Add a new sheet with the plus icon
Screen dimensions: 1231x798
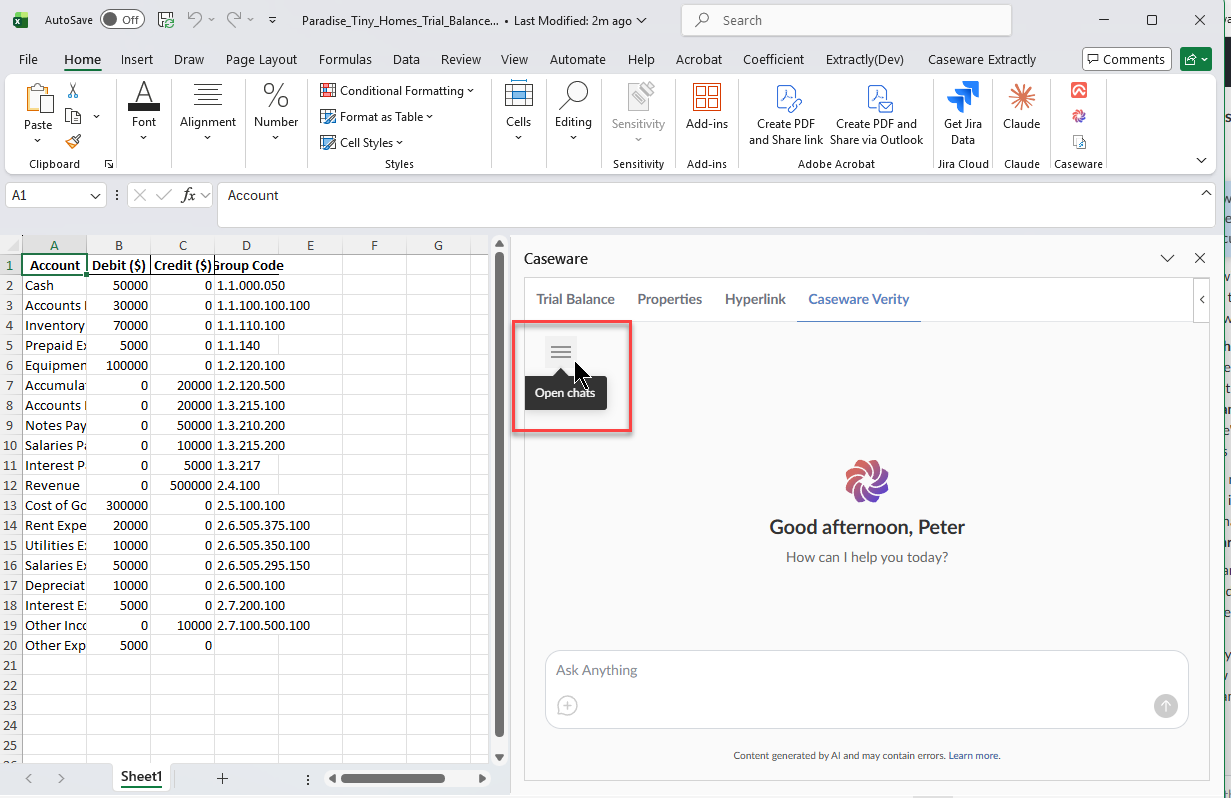pos(222,778)
